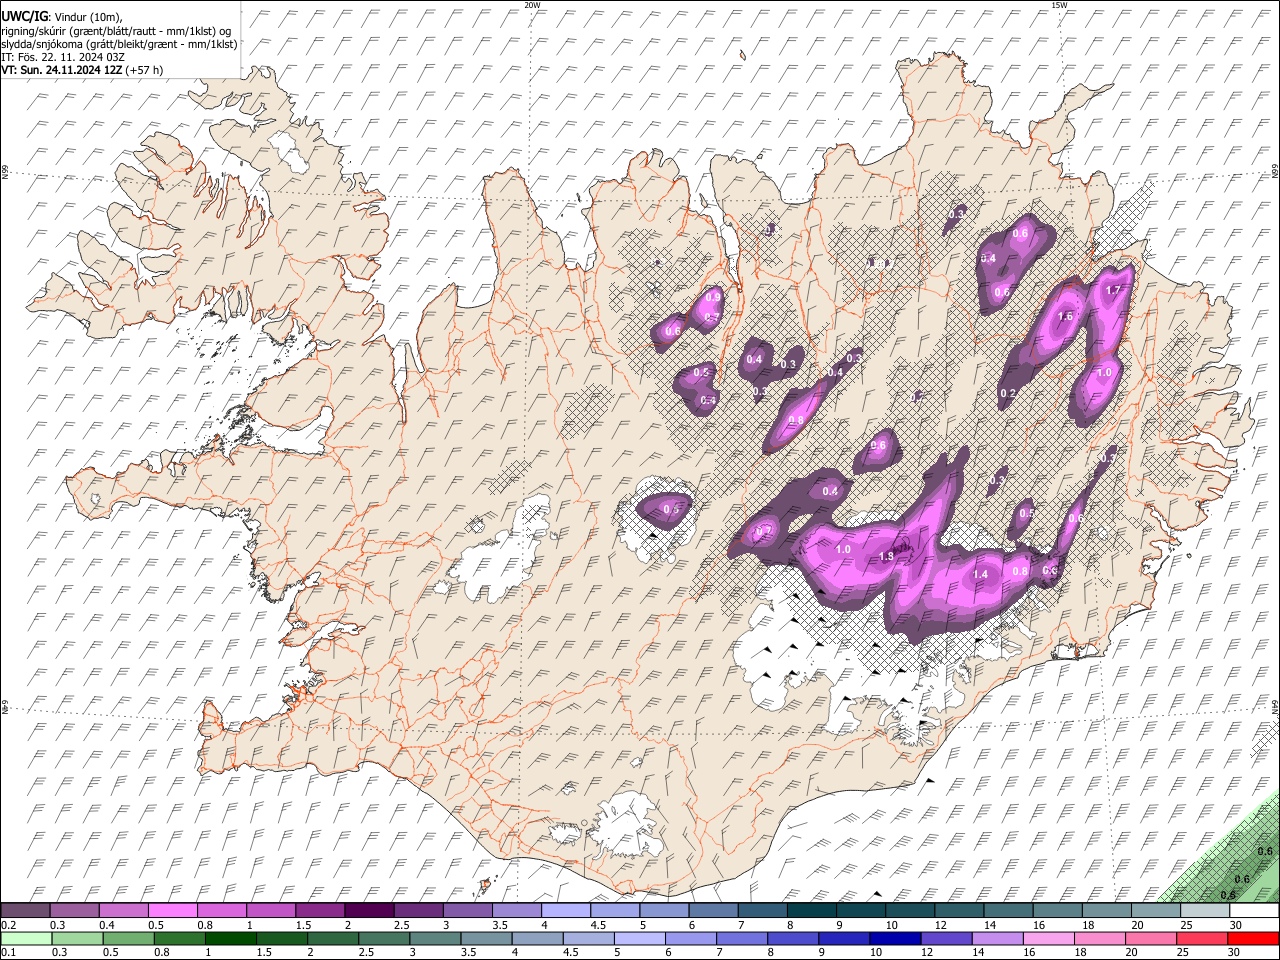This screenshot has width=1280, height=960.
Task: Click the UWC/IG Vindur (10m) title line
Action: click(62, 16)
